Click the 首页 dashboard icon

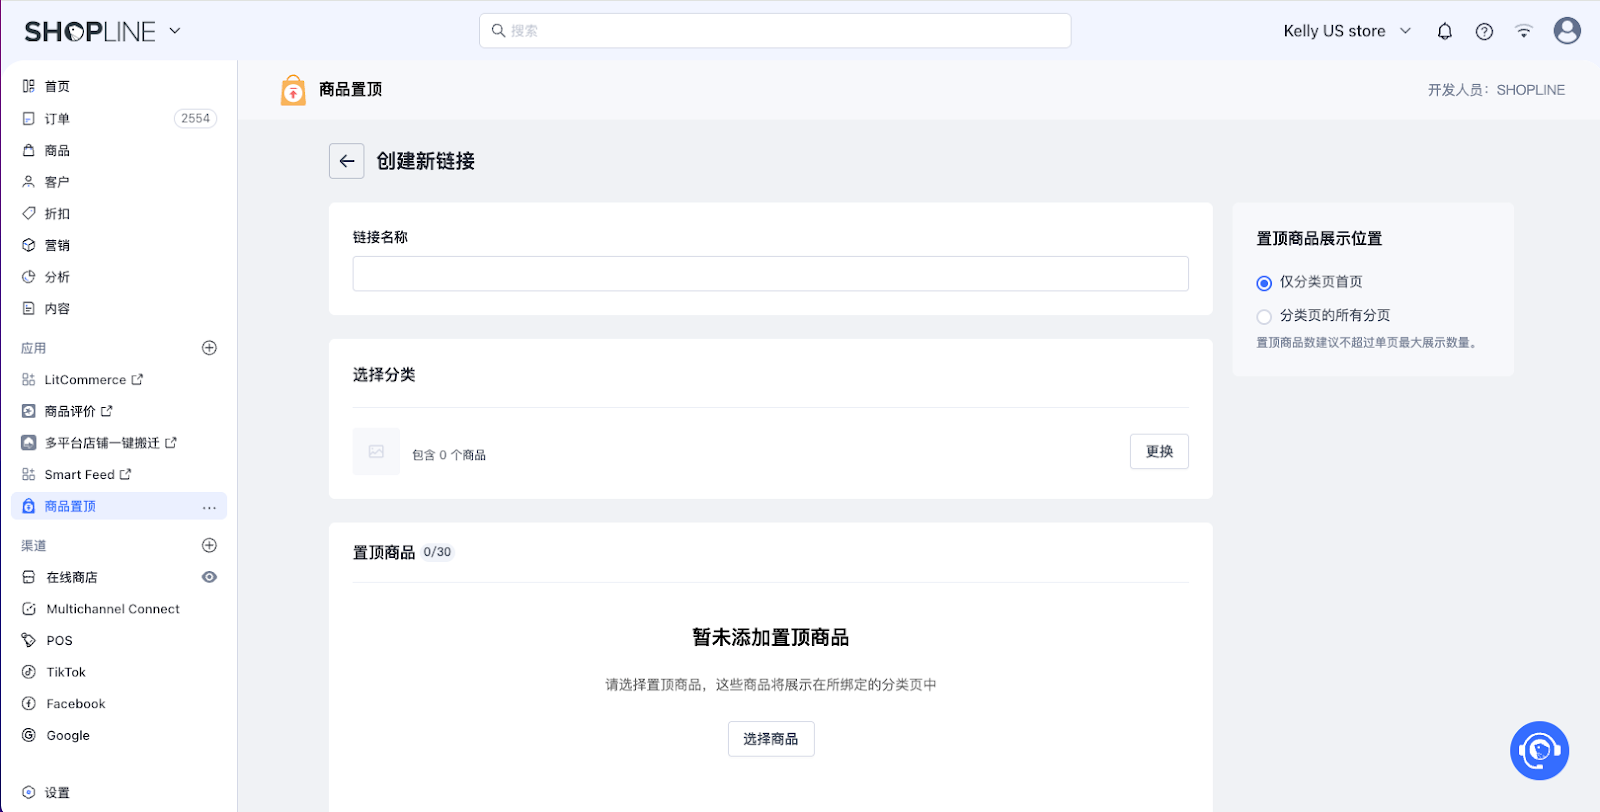pos(29,87)
